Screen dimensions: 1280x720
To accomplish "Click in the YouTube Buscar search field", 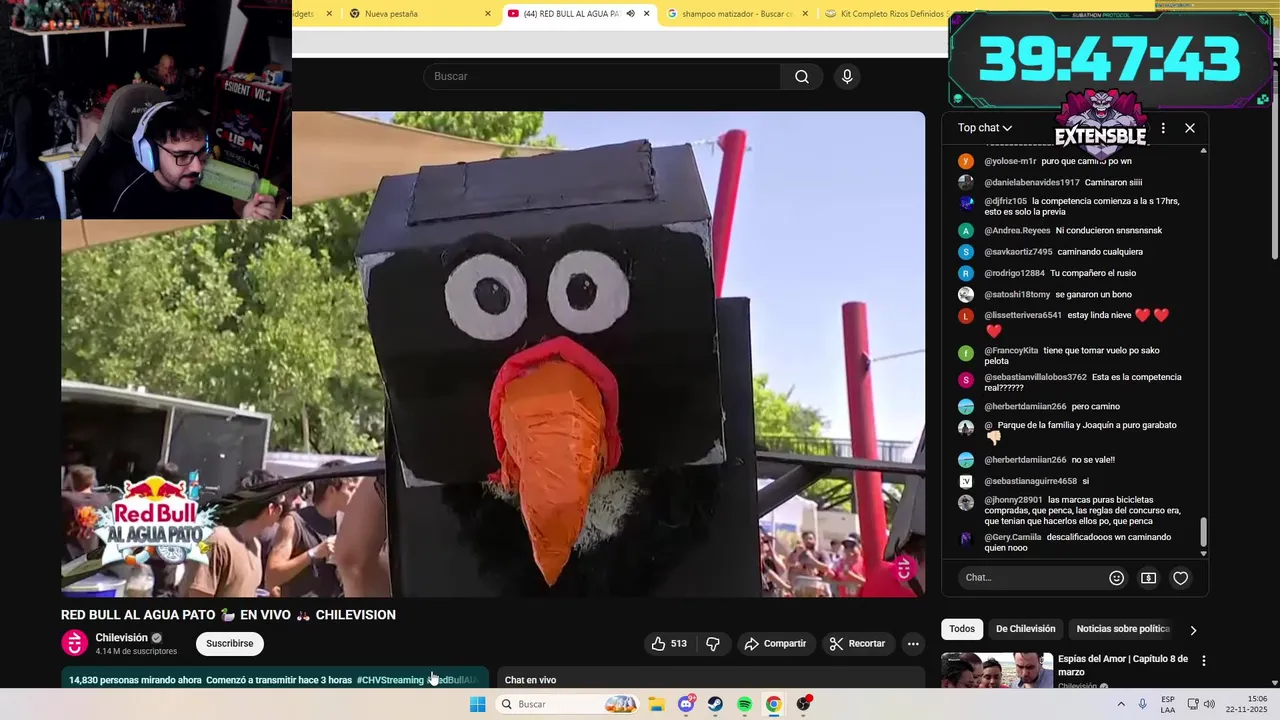I will coord(602,77).
